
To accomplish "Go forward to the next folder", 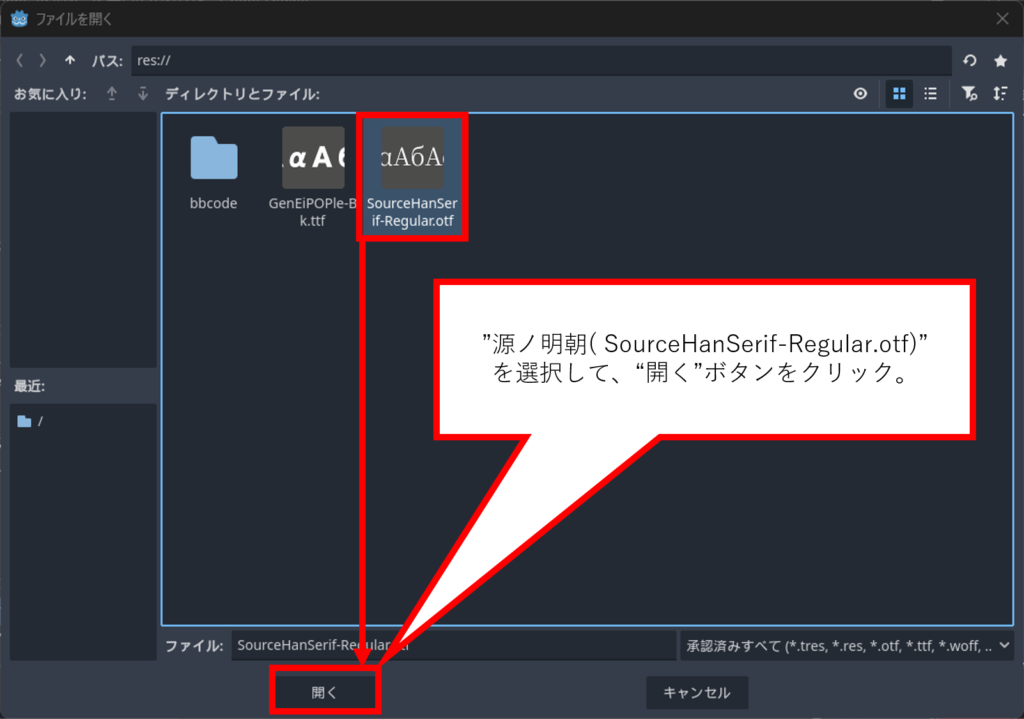I will click(x=43, y=61).
